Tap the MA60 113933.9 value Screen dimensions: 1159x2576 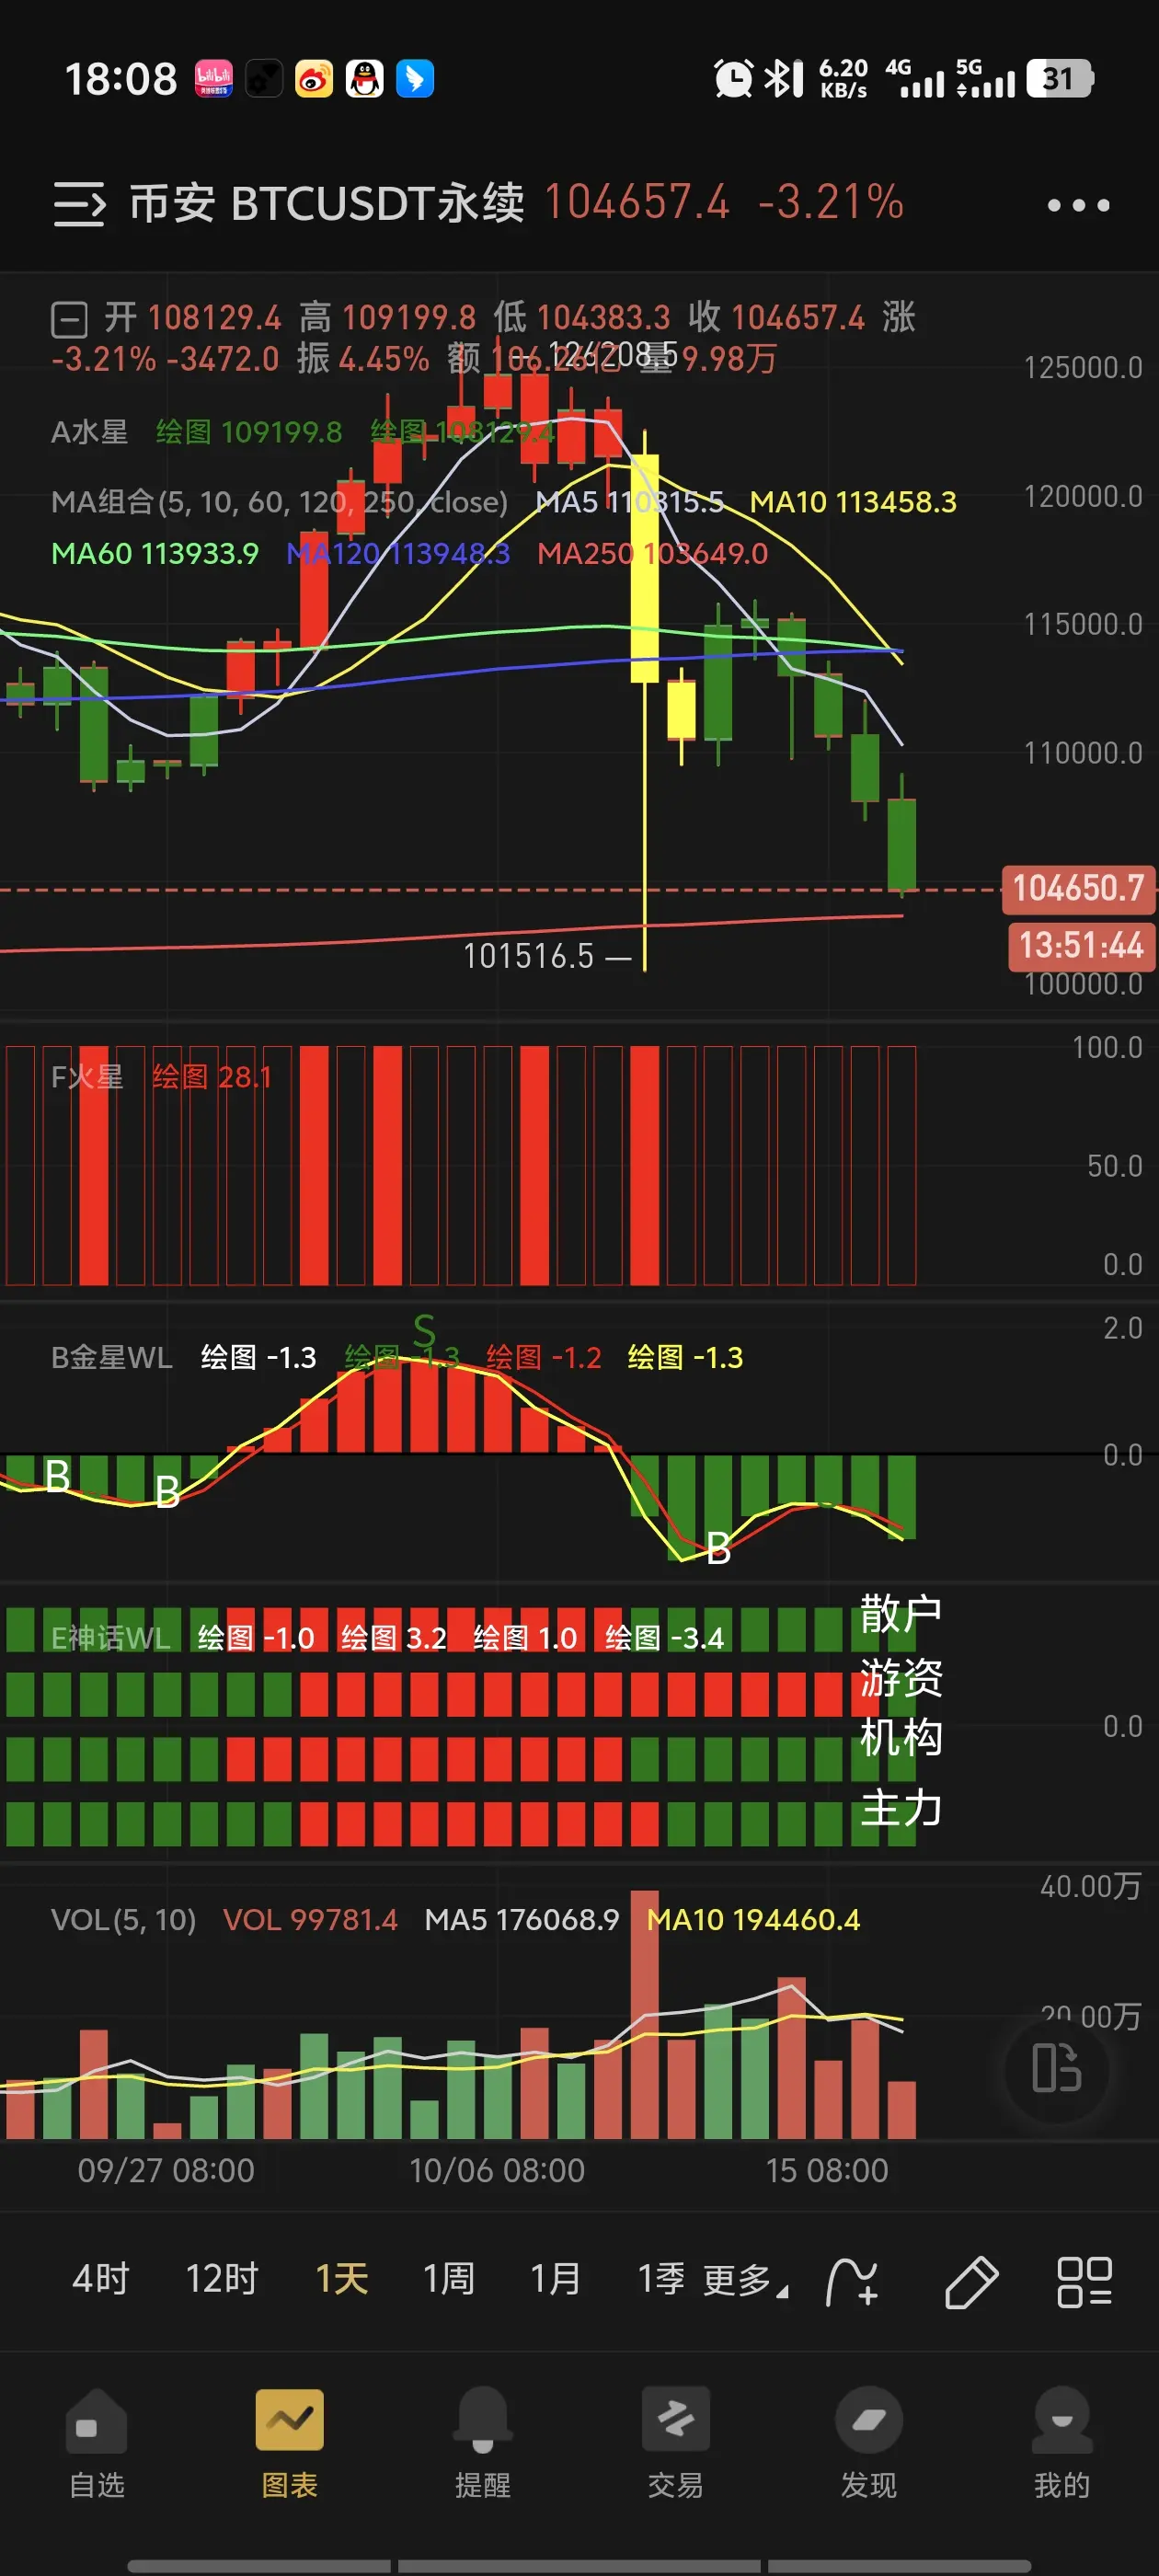(x=155, y=553)
